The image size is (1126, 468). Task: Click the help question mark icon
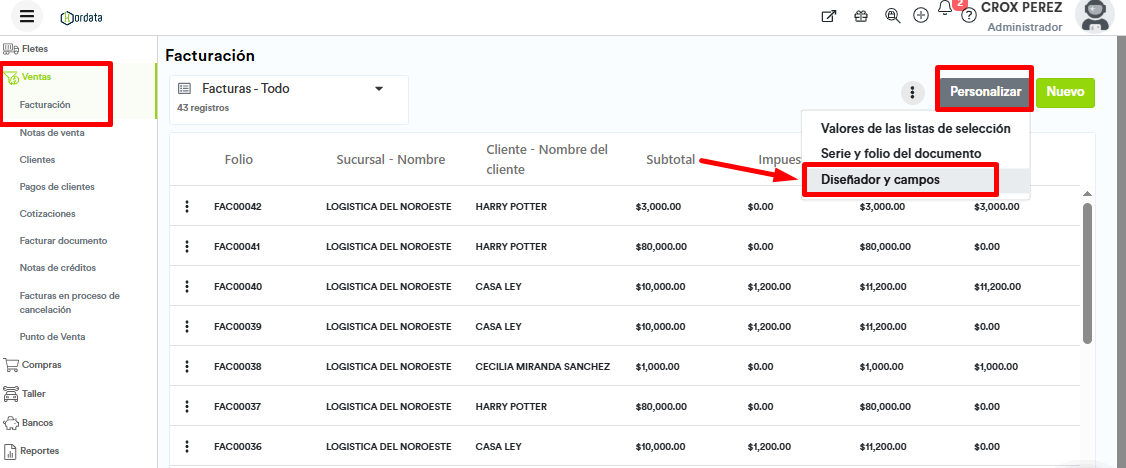tap(968, 16)
